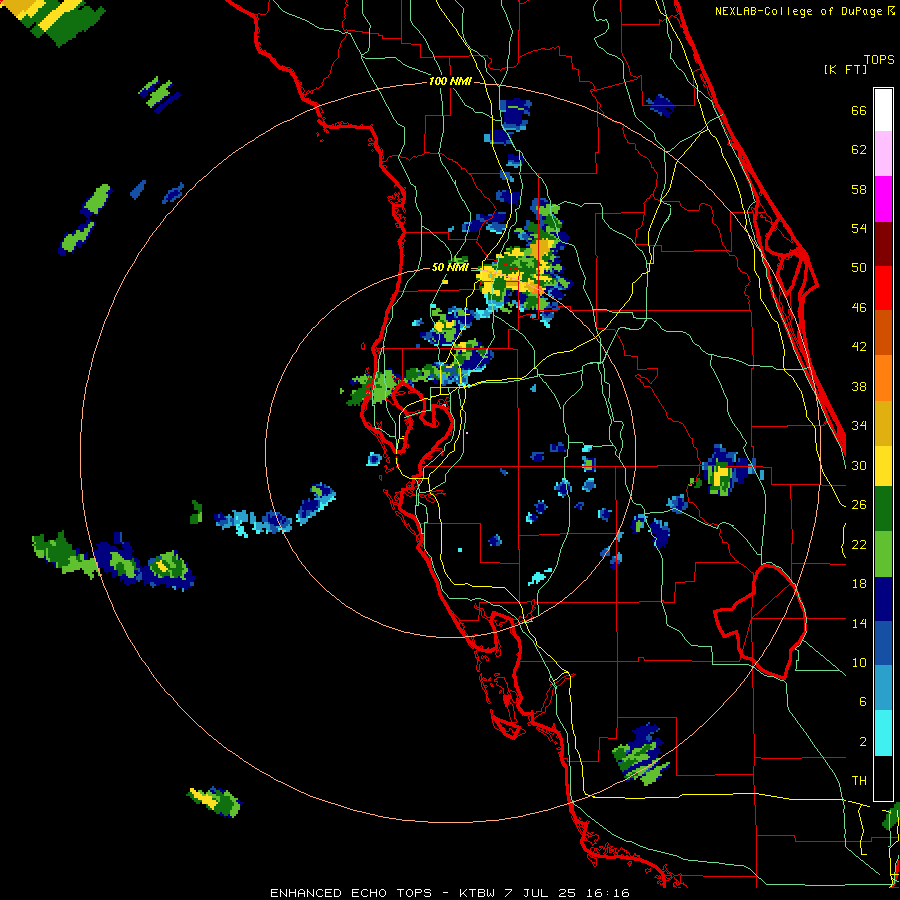Click the Enhanced Echo Tops KTBW timestamp caption
900x900 pixels.
coord(449,893)
